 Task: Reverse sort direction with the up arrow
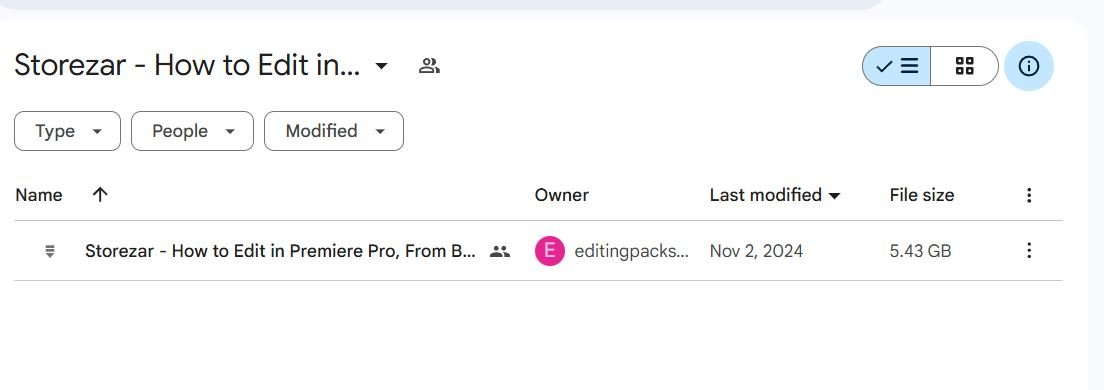coord(100,195)
